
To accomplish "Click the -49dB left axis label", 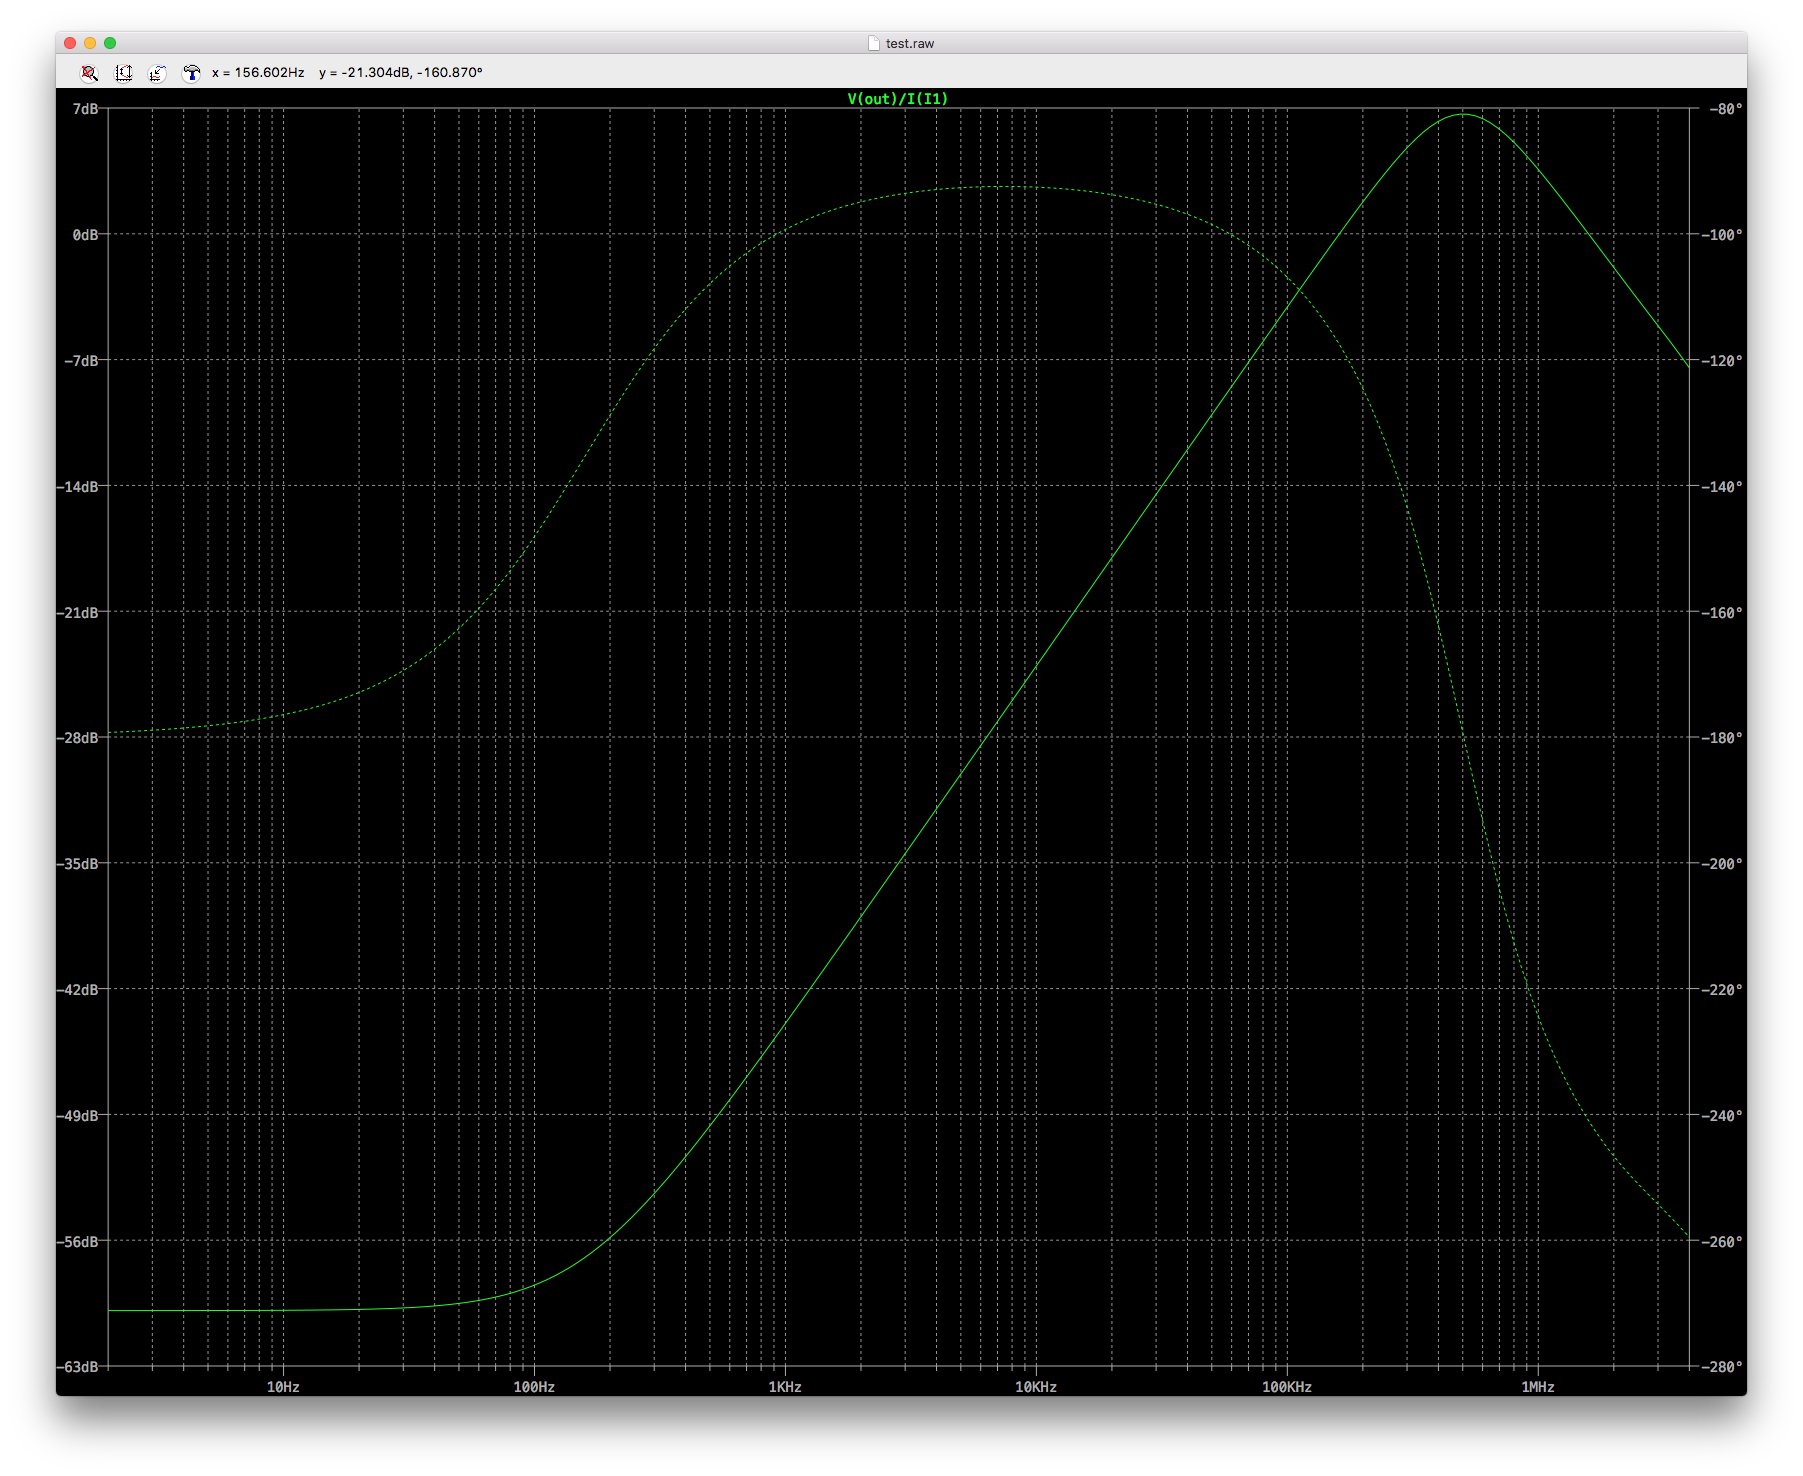I will point(78,1116).
